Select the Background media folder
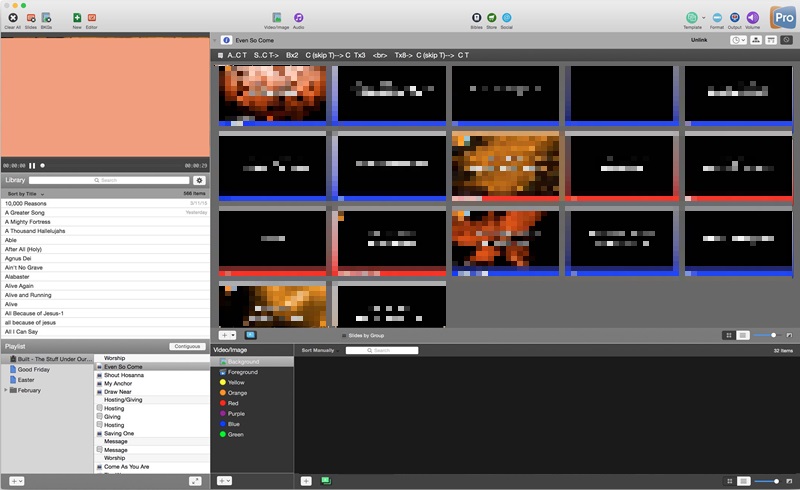This screenshot has height=490, width=800. pyautogui.click(x=253, y=361)
